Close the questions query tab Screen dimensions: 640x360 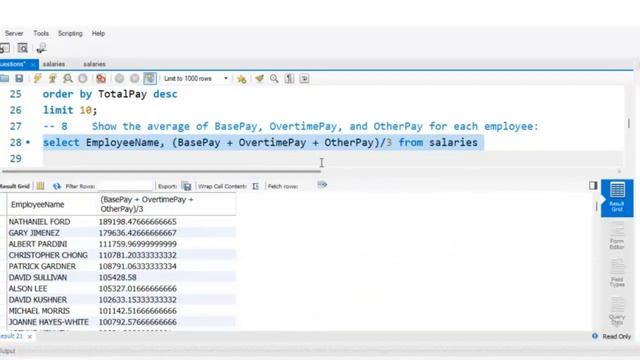[x=33, y=64]
